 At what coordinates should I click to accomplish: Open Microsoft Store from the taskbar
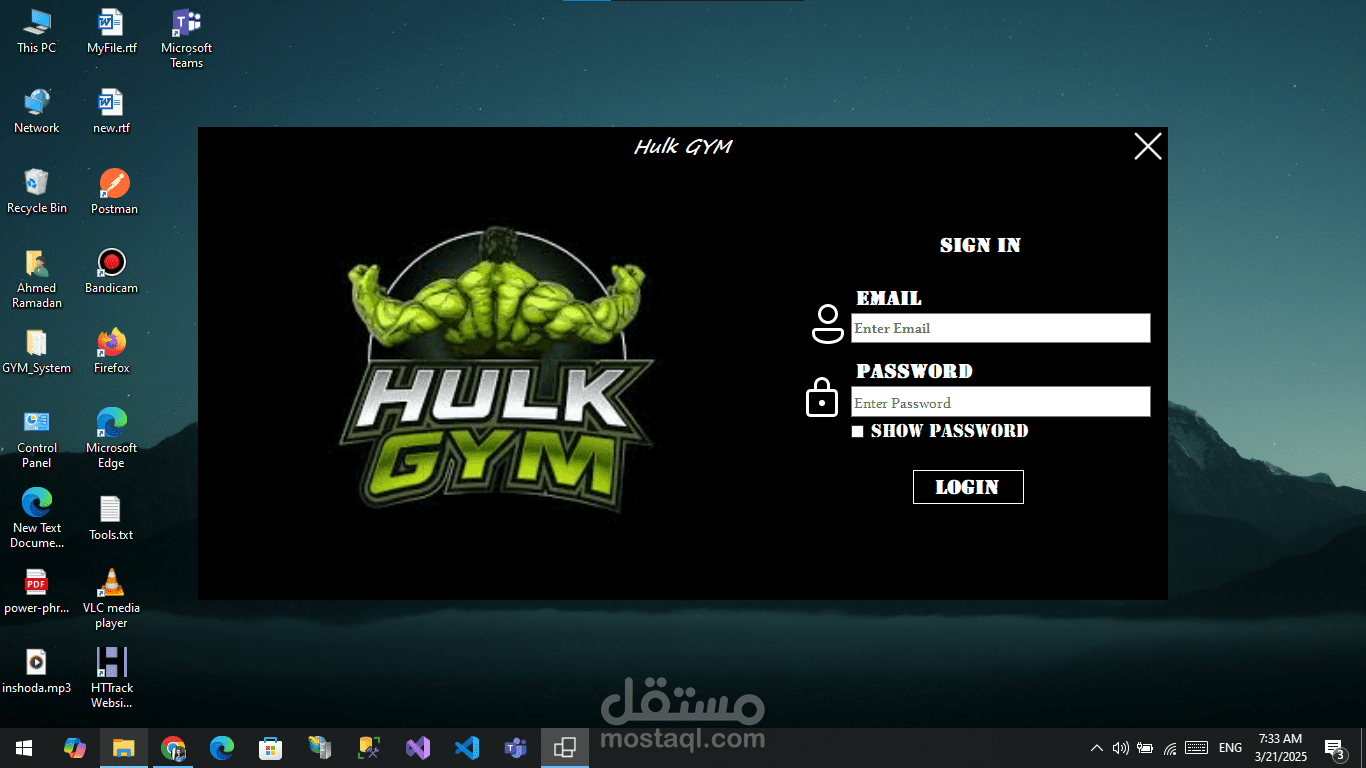click(x=270, y=748)
